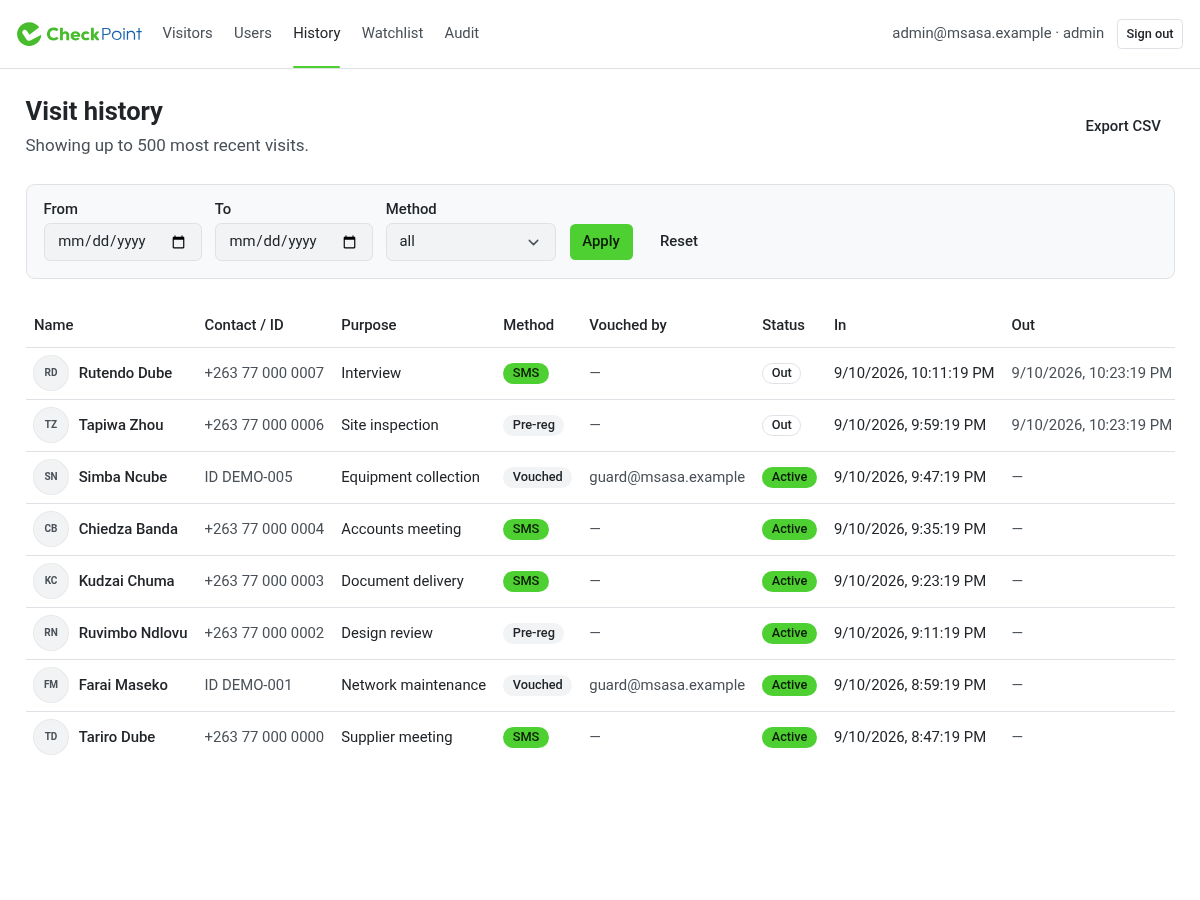This screenshot has width=1200, height=900.
Task: Click the SN avatar for Simba Ncube
Action: coord(51,477)
